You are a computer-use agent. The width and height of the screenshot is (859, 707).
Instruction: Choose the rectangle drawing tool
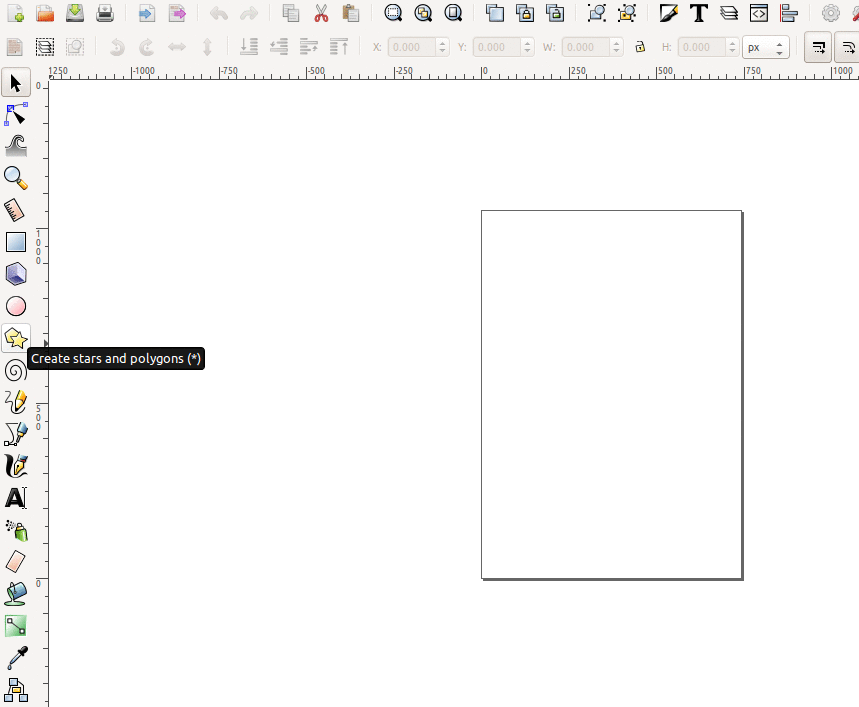coord(16,241)
